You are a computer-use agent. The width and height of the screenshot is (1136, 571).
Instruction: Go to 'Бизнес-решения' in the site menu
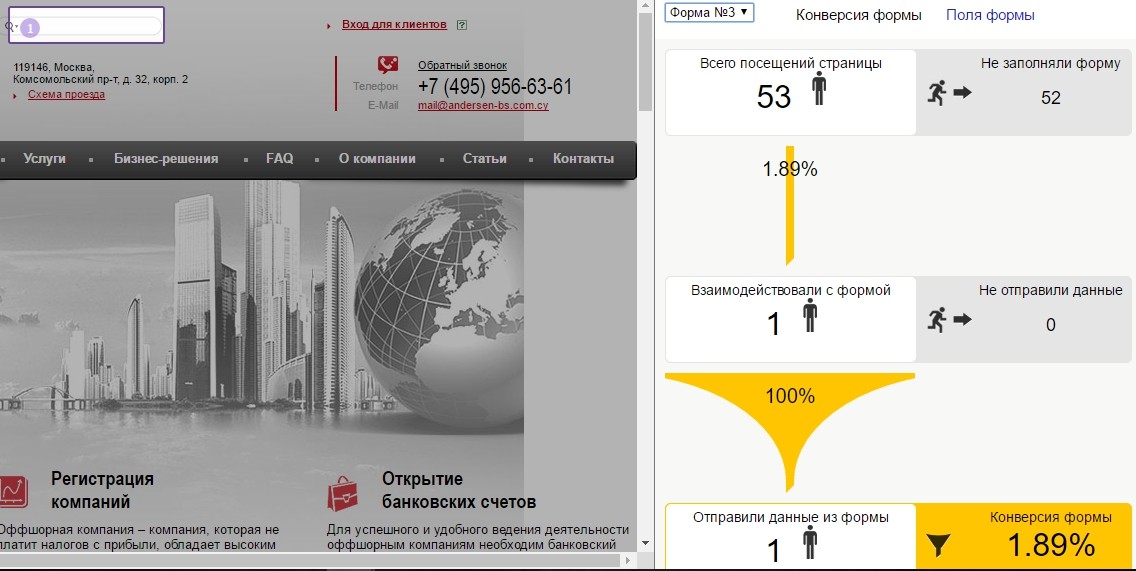click(x=166, y=159)
